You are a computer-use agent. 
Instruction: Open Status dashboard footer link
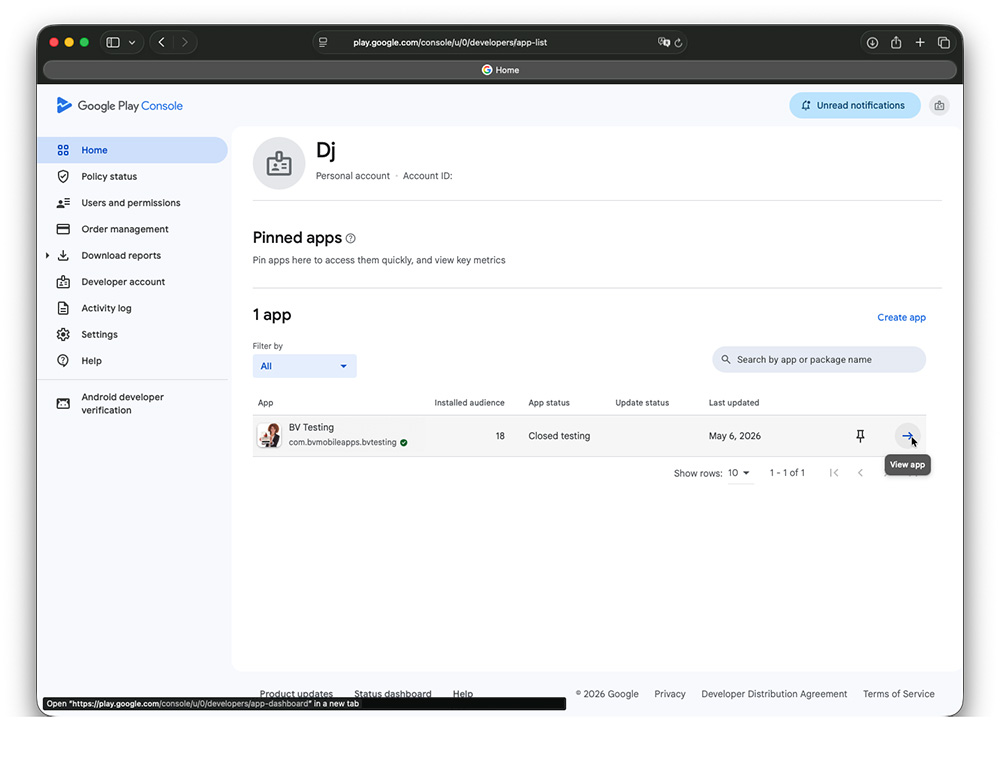[393, 693]
